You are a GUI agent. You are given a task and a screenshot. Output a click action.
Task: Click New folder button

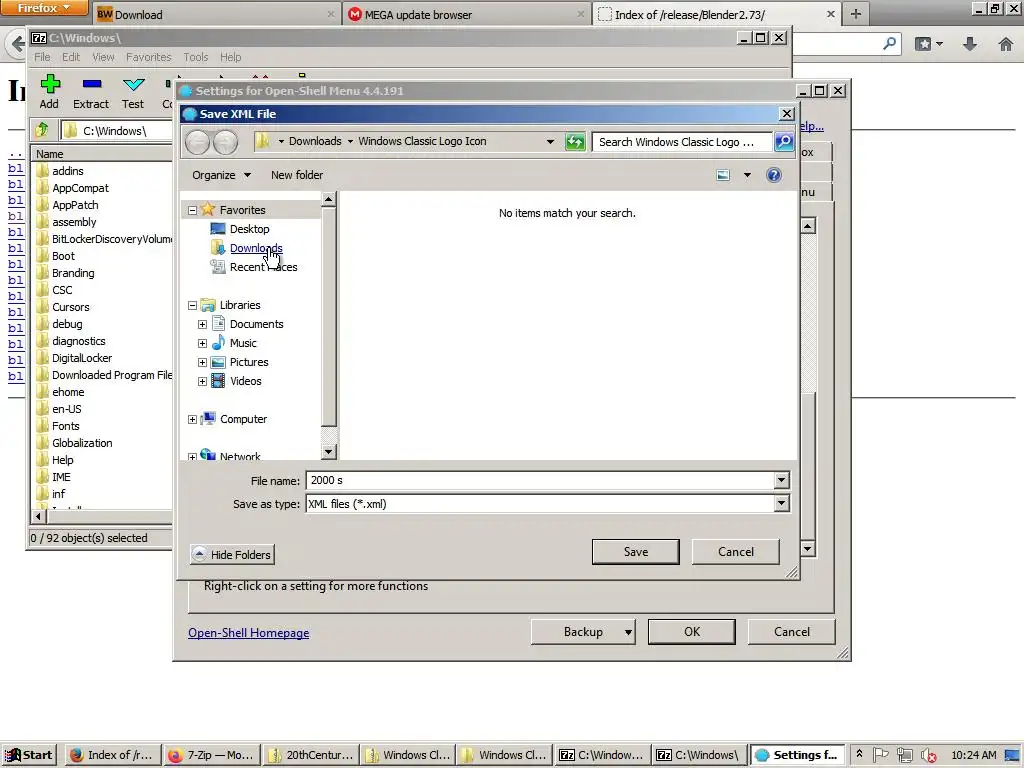point(296,175)
